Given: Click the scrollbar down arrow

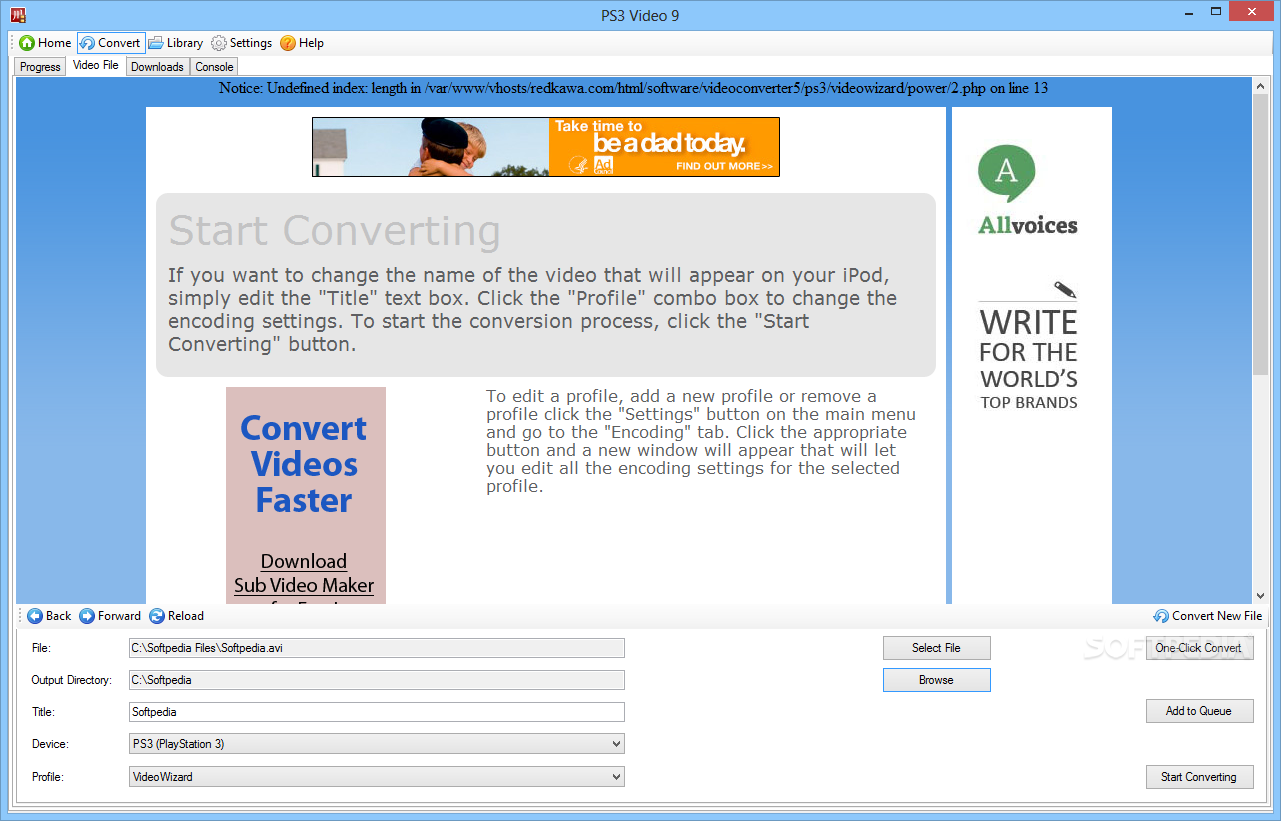Looking at the screenshot, I should [x=1259, y=595].
